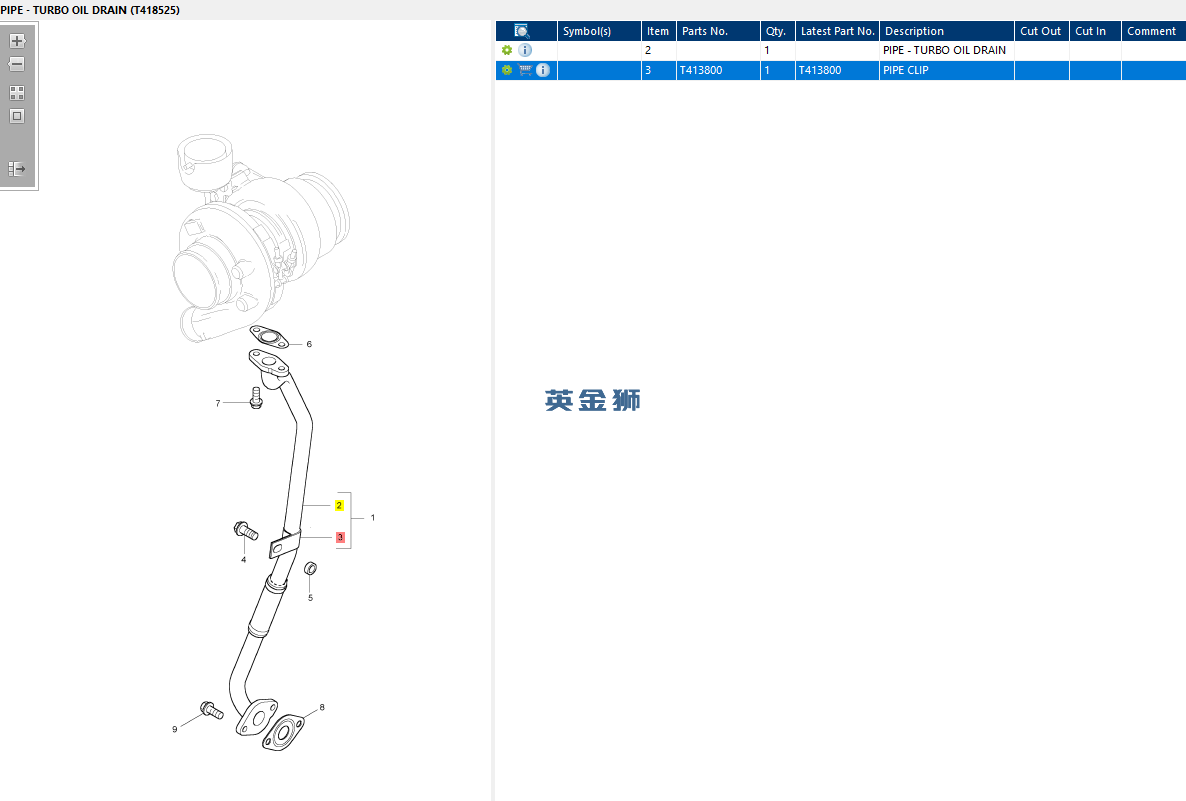Open the search icon in table header

point(521,31)
